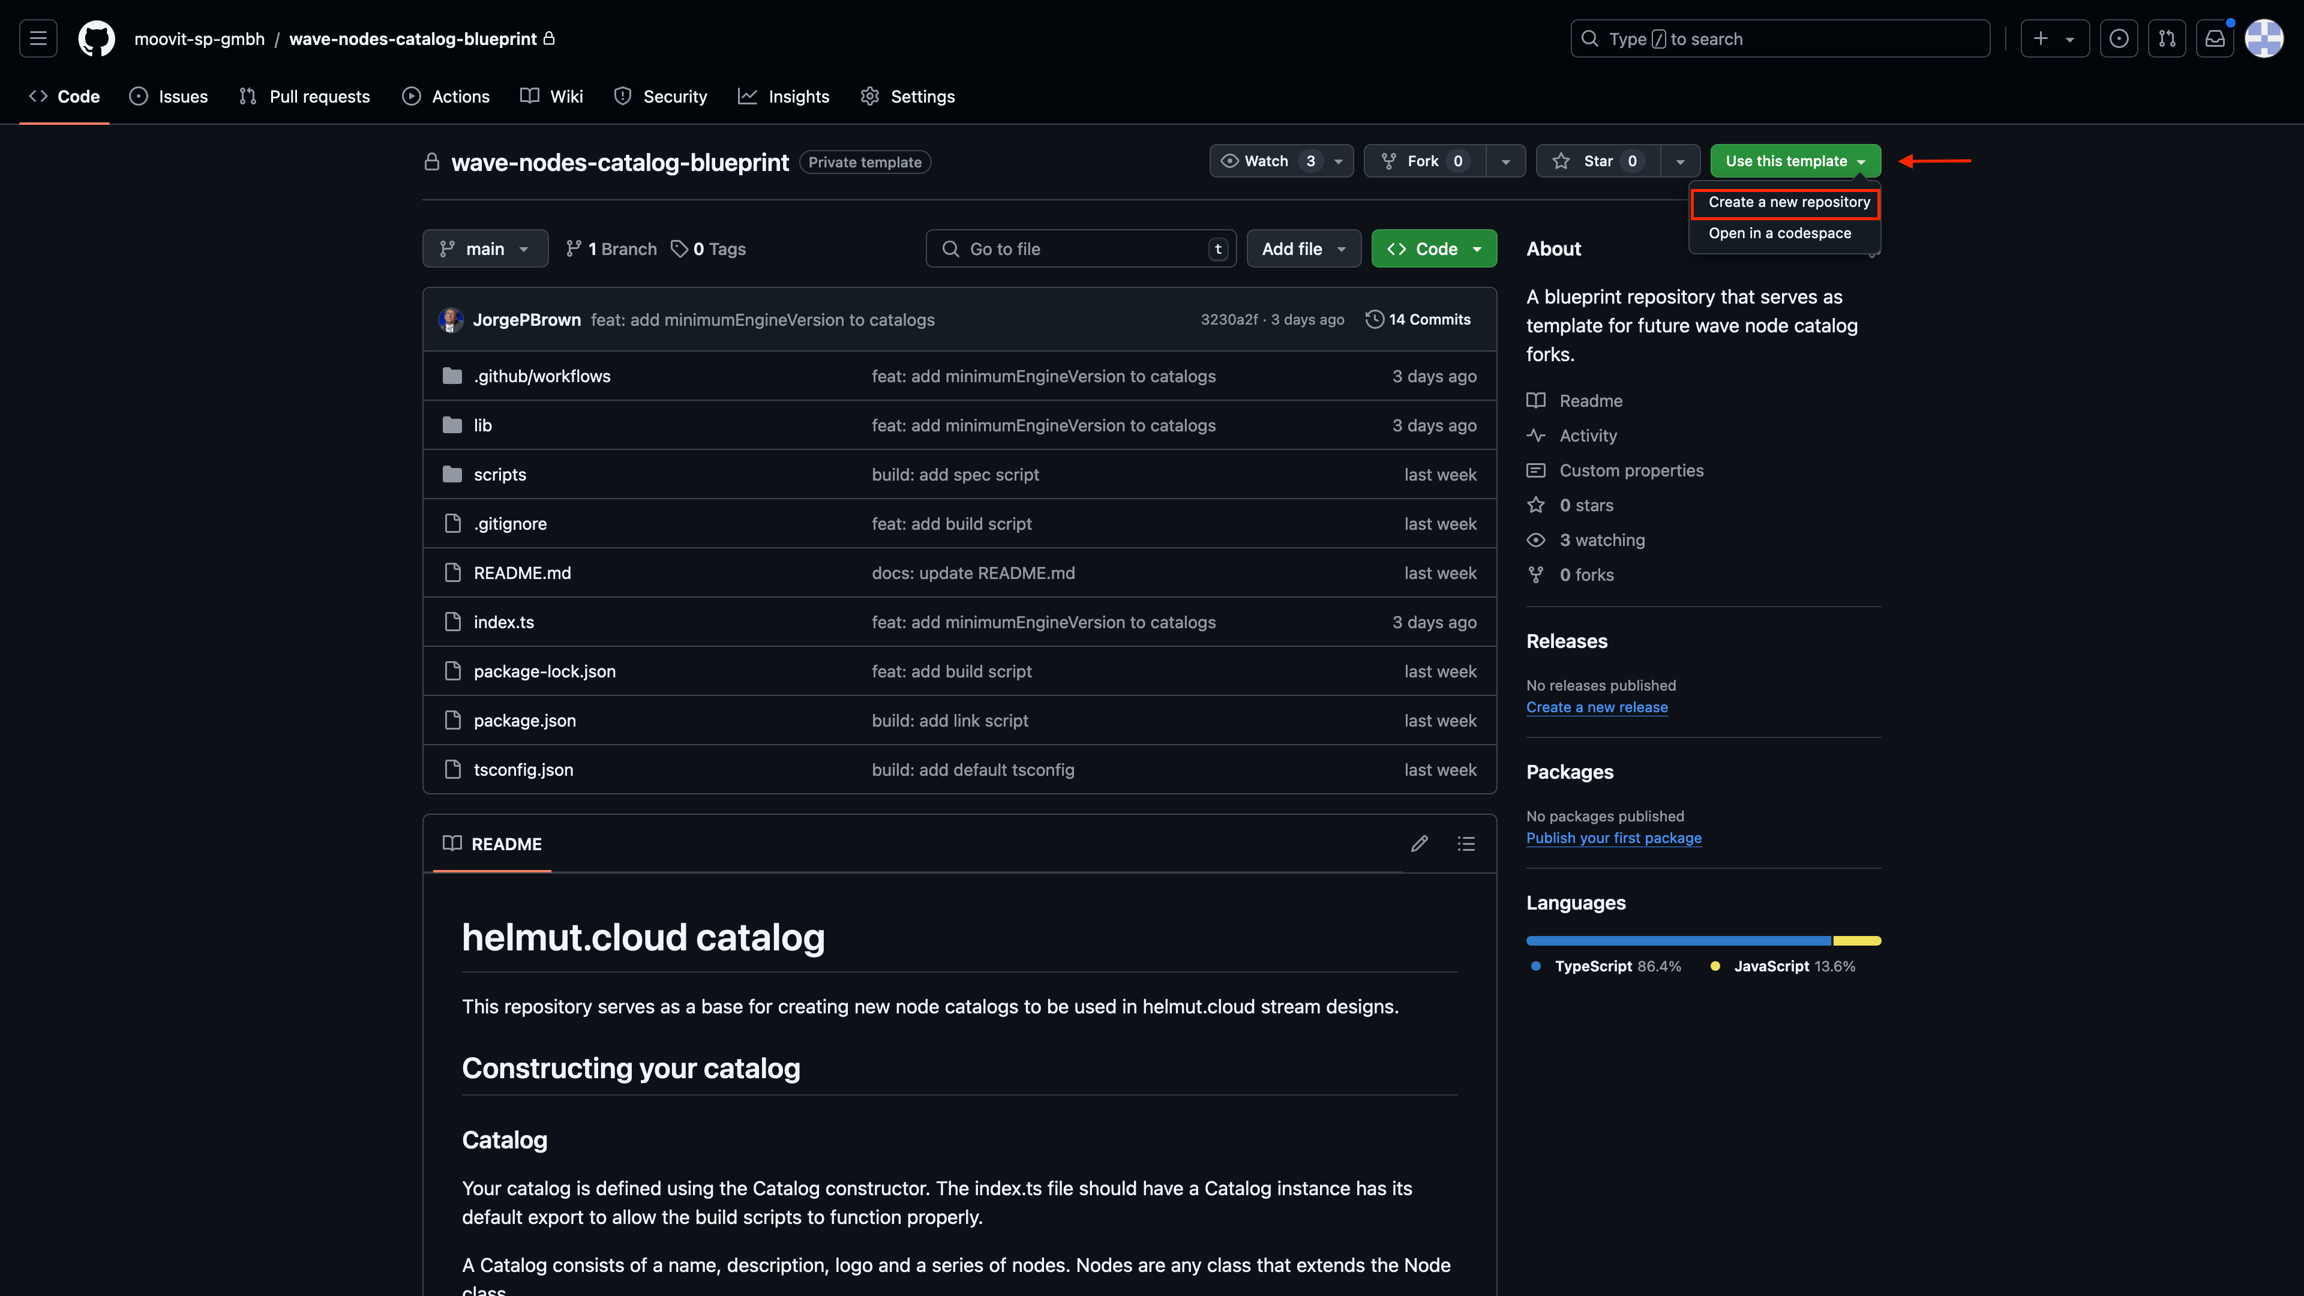Open the notifications inbox icon

point(2215,38)
